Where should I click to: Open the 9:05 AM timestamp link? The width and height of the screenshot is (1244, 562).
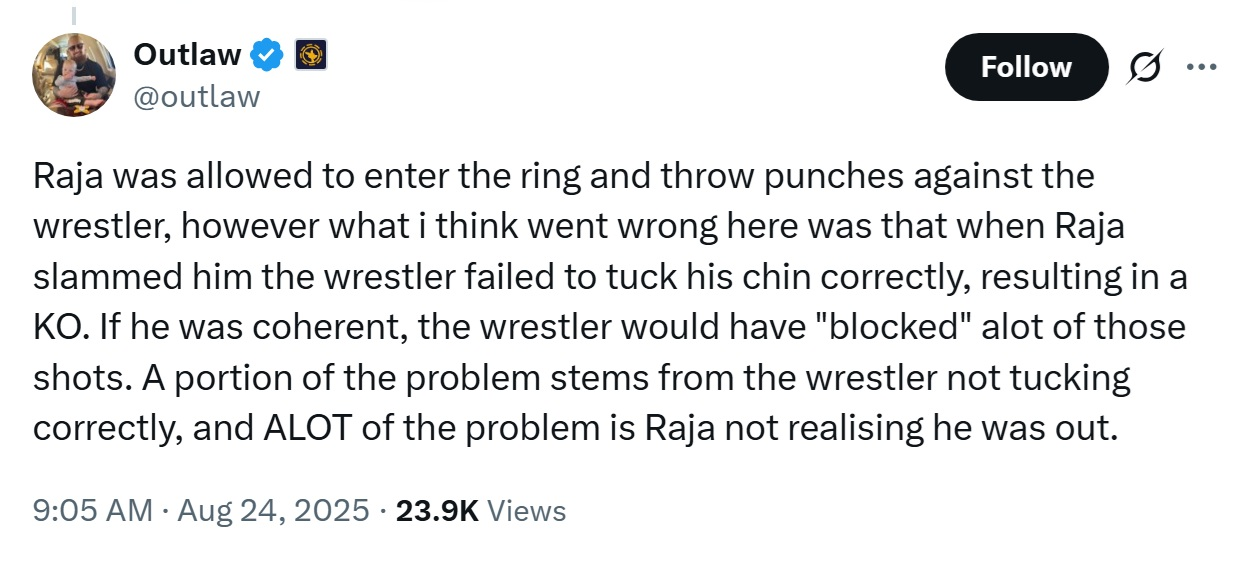tap(92, 511)
